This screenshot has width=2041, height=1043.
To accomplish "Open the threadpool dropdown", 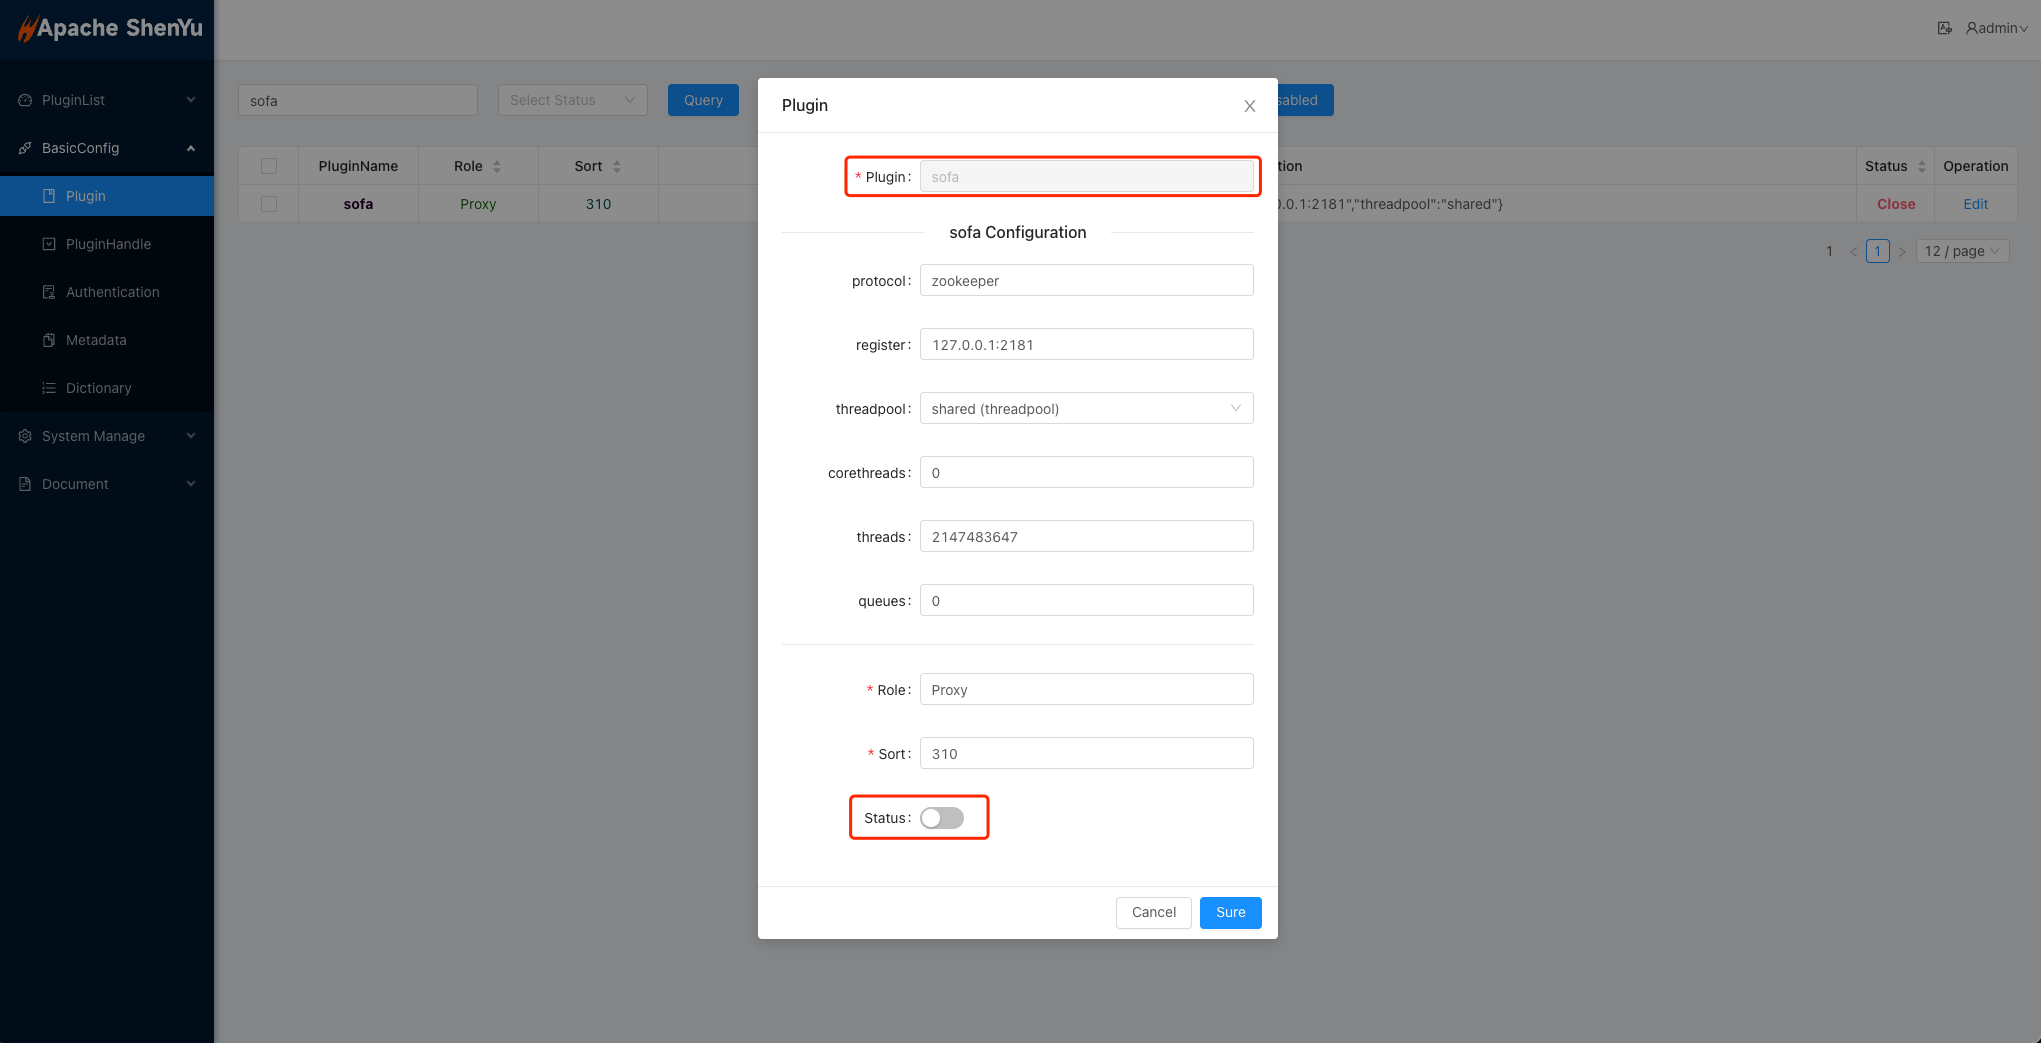I will (1085, 408).
